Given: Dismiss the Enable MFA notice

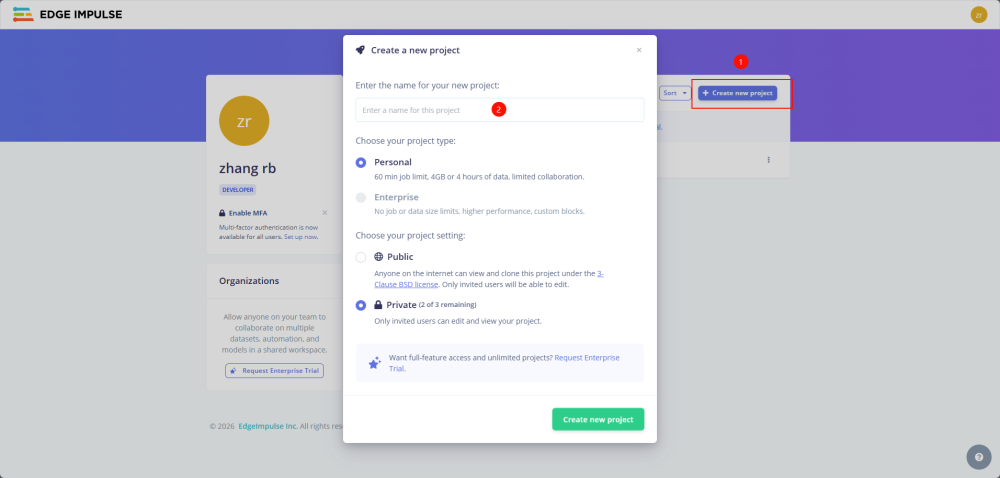Looking at the screenshot, I should click(324, 213).
